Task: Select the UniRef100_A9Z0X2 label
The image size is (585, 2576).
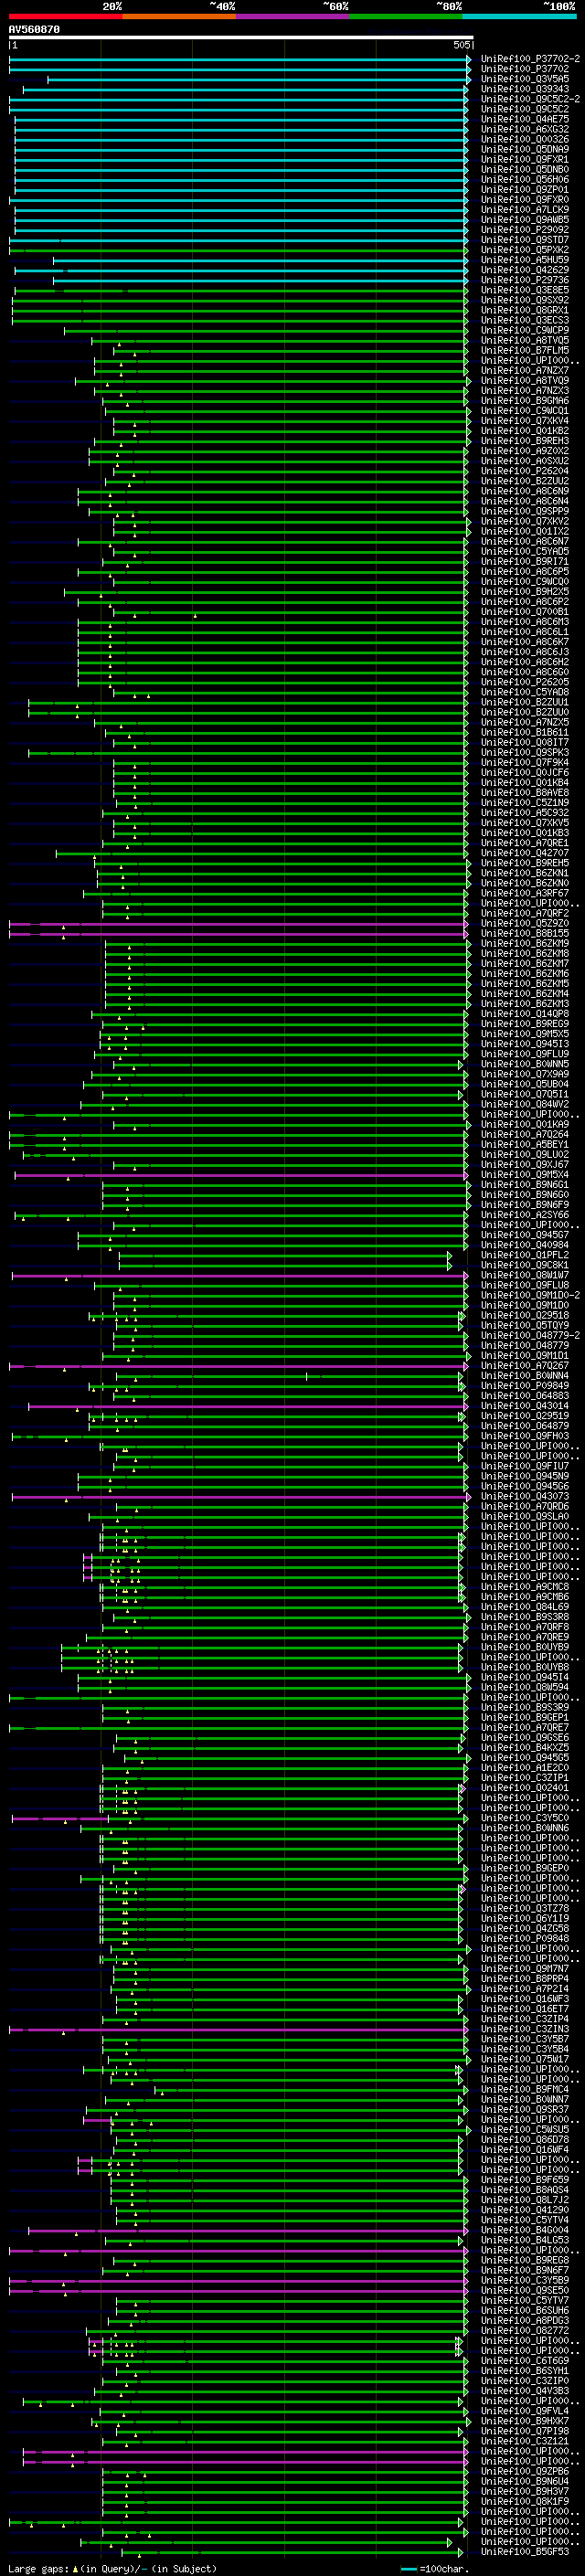Action: tap(525, 451)
